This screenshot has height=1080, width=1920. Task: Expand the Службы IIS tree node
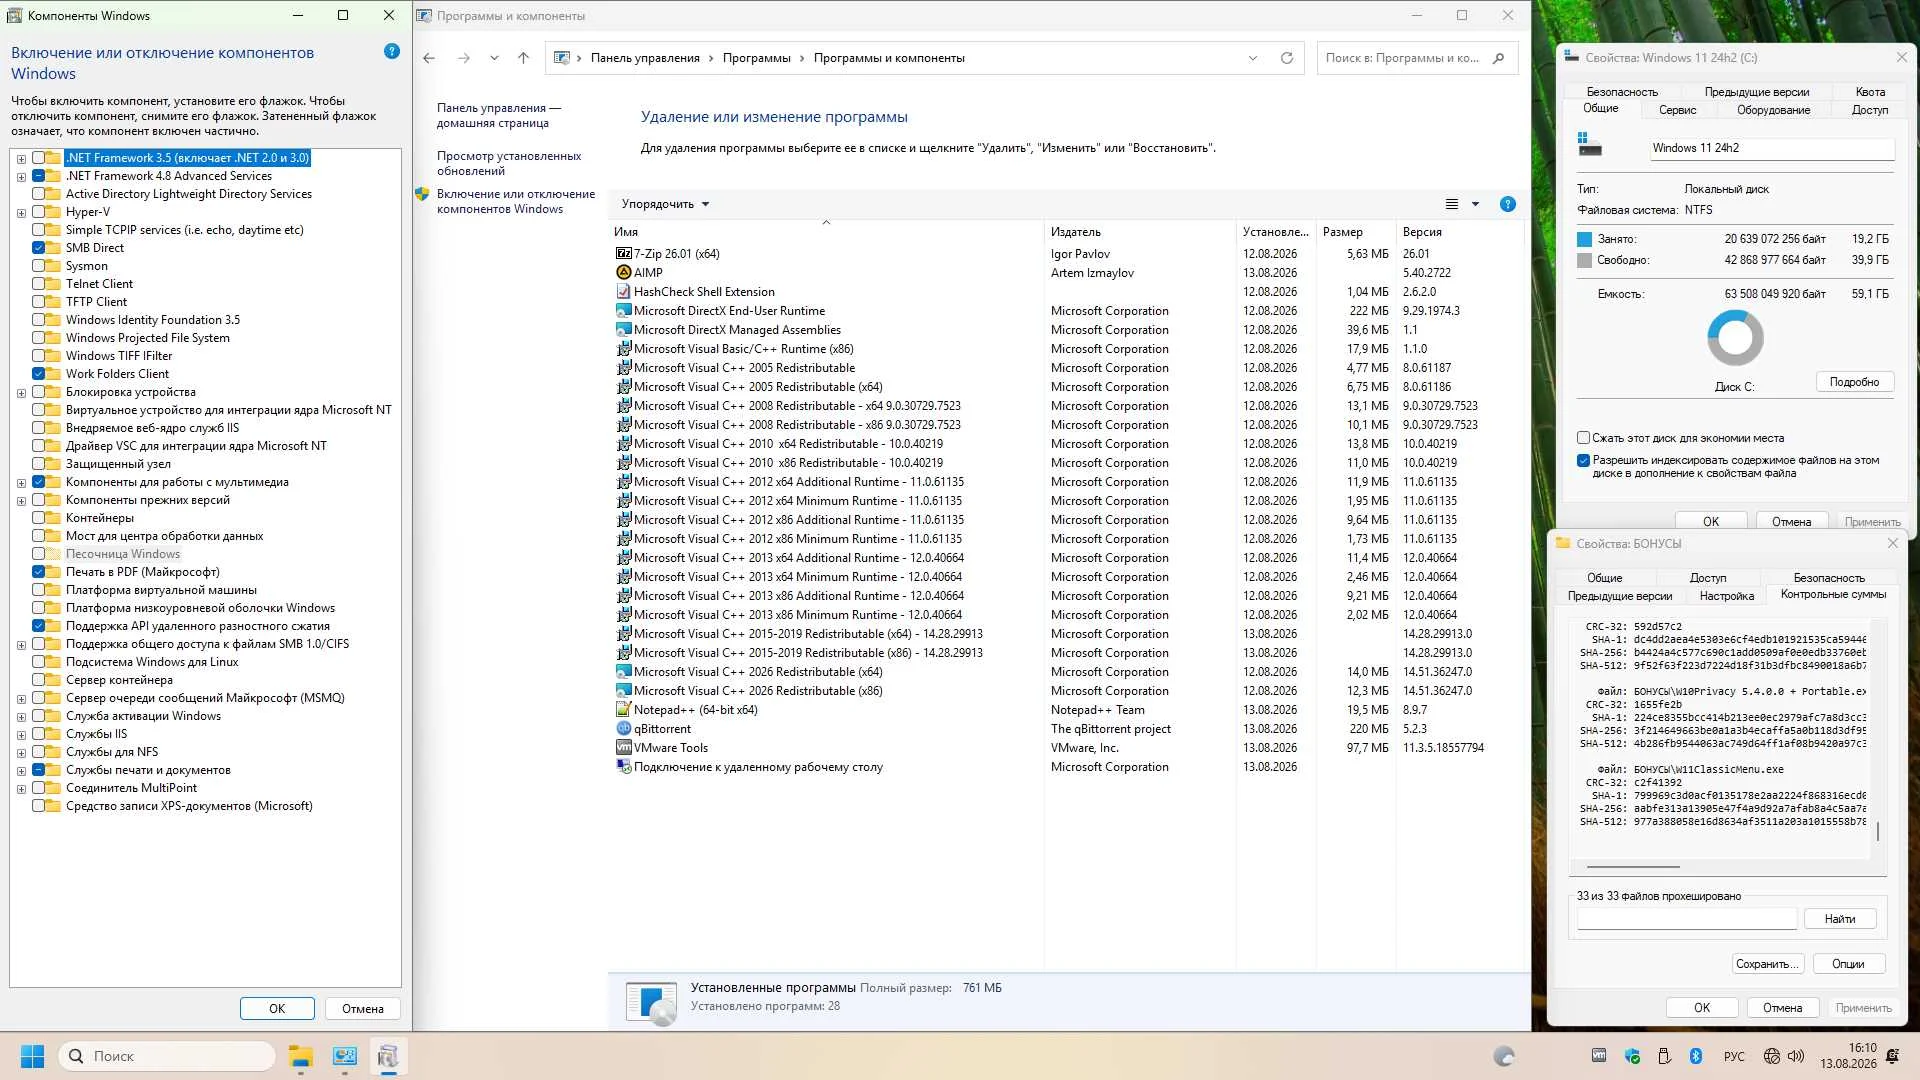pos(21,734)
